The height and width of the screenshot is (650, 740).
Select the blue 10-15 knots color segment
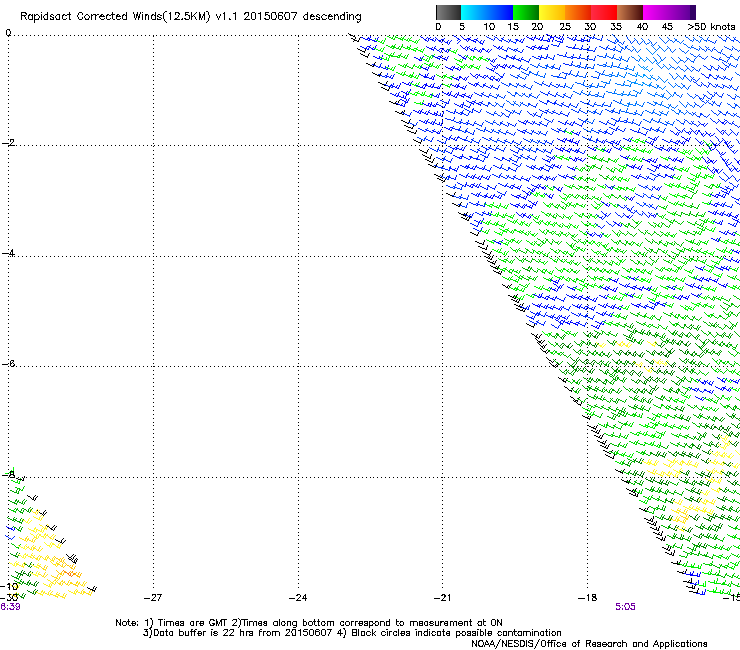click(500, 12)
